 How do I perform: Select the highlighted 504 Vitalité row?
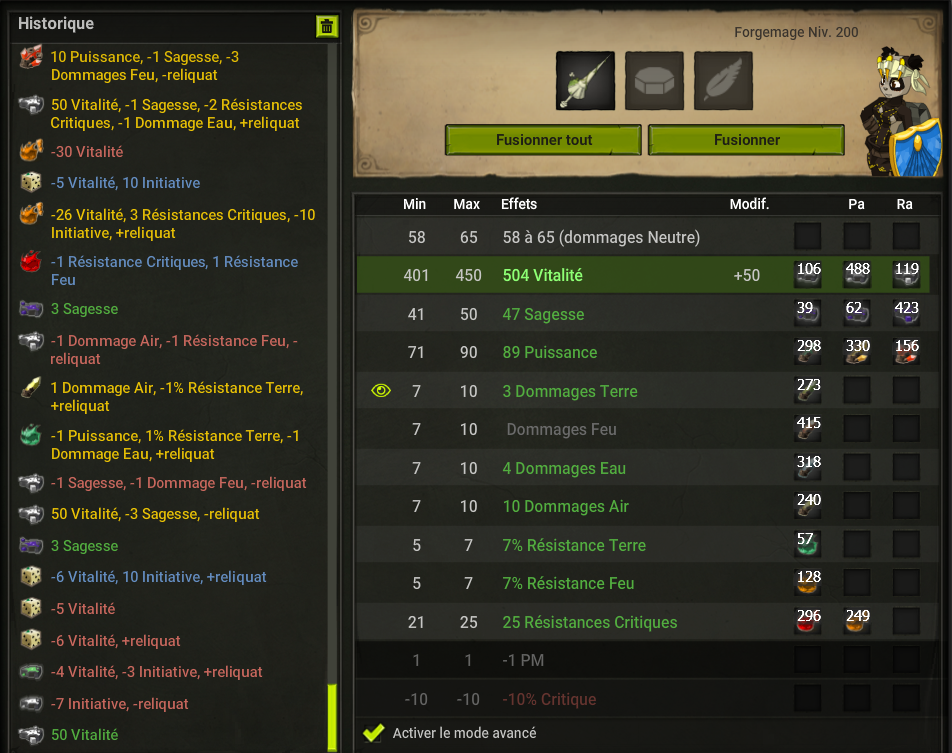point(643,275)
